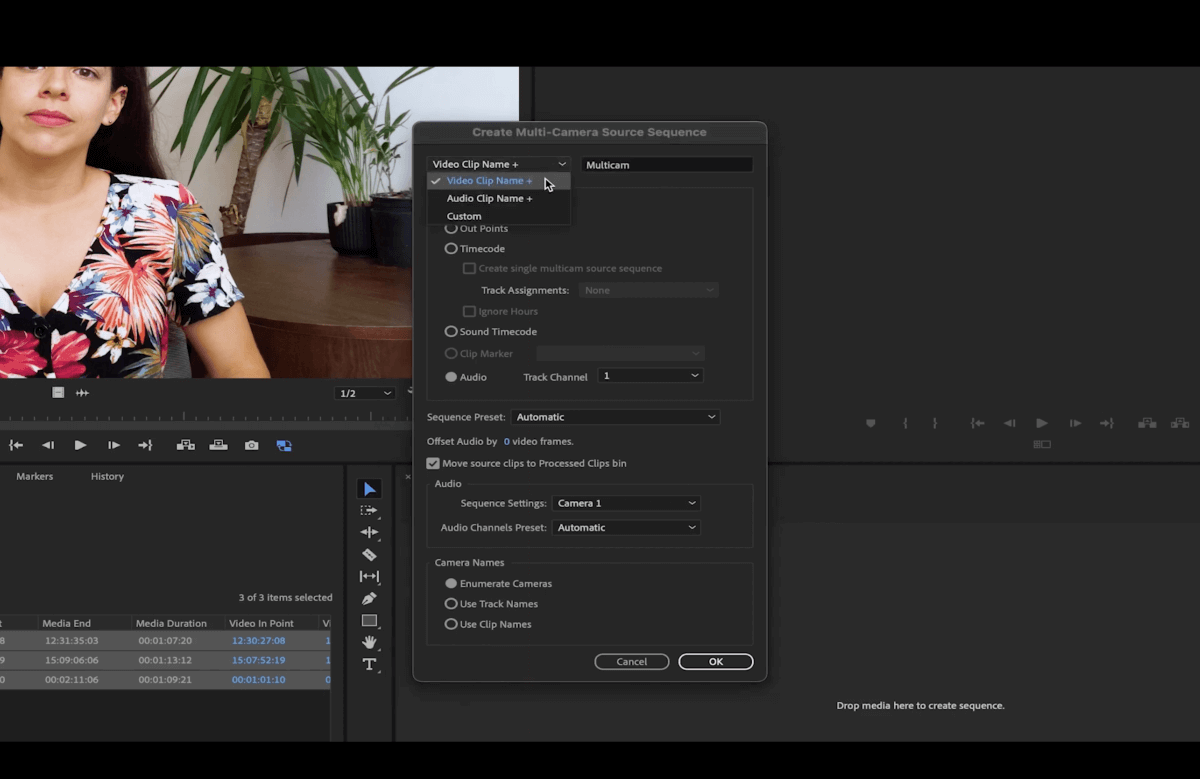Viewport: 1200px width, 779px height.
Task: Select the Slip tool
Action: tap(369, 577)
